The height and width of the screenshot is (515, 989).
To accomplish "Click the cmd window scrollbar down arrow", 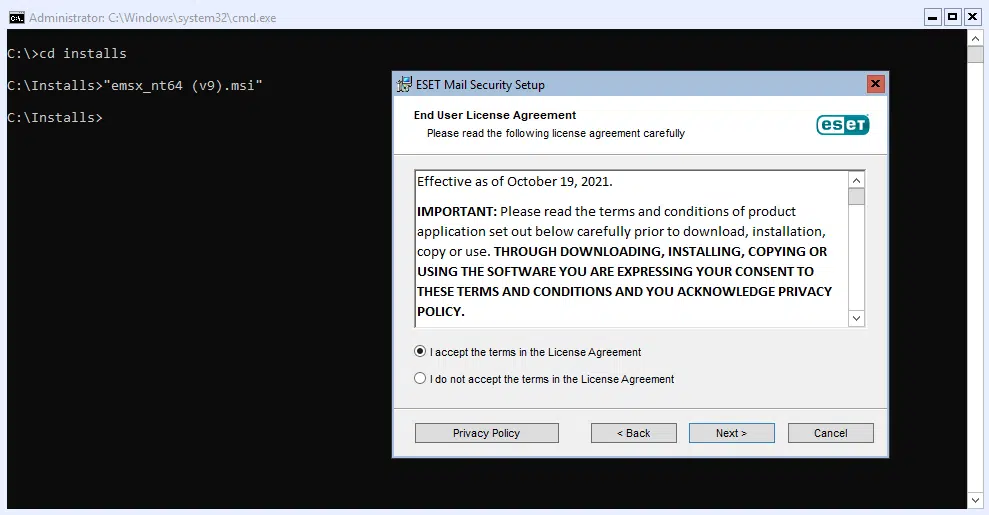I will [975, 501].
